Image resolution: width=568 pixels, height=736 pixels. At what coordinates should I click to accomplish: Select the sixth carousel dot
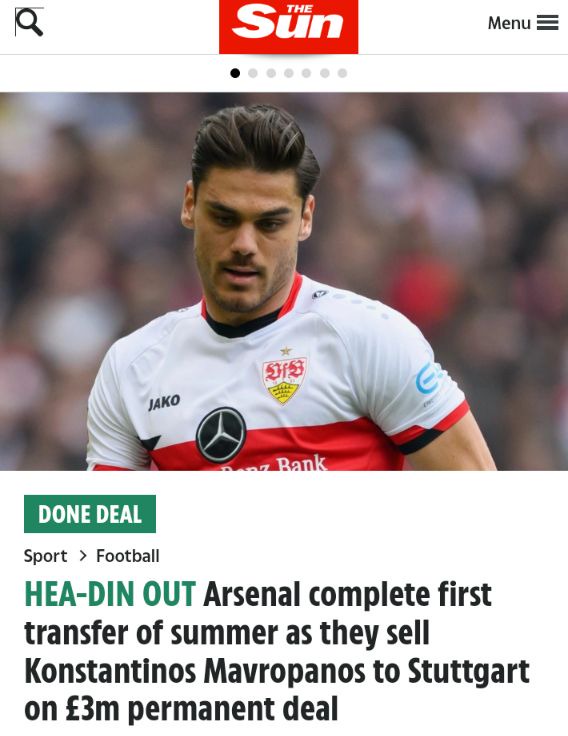coord(324,73)
